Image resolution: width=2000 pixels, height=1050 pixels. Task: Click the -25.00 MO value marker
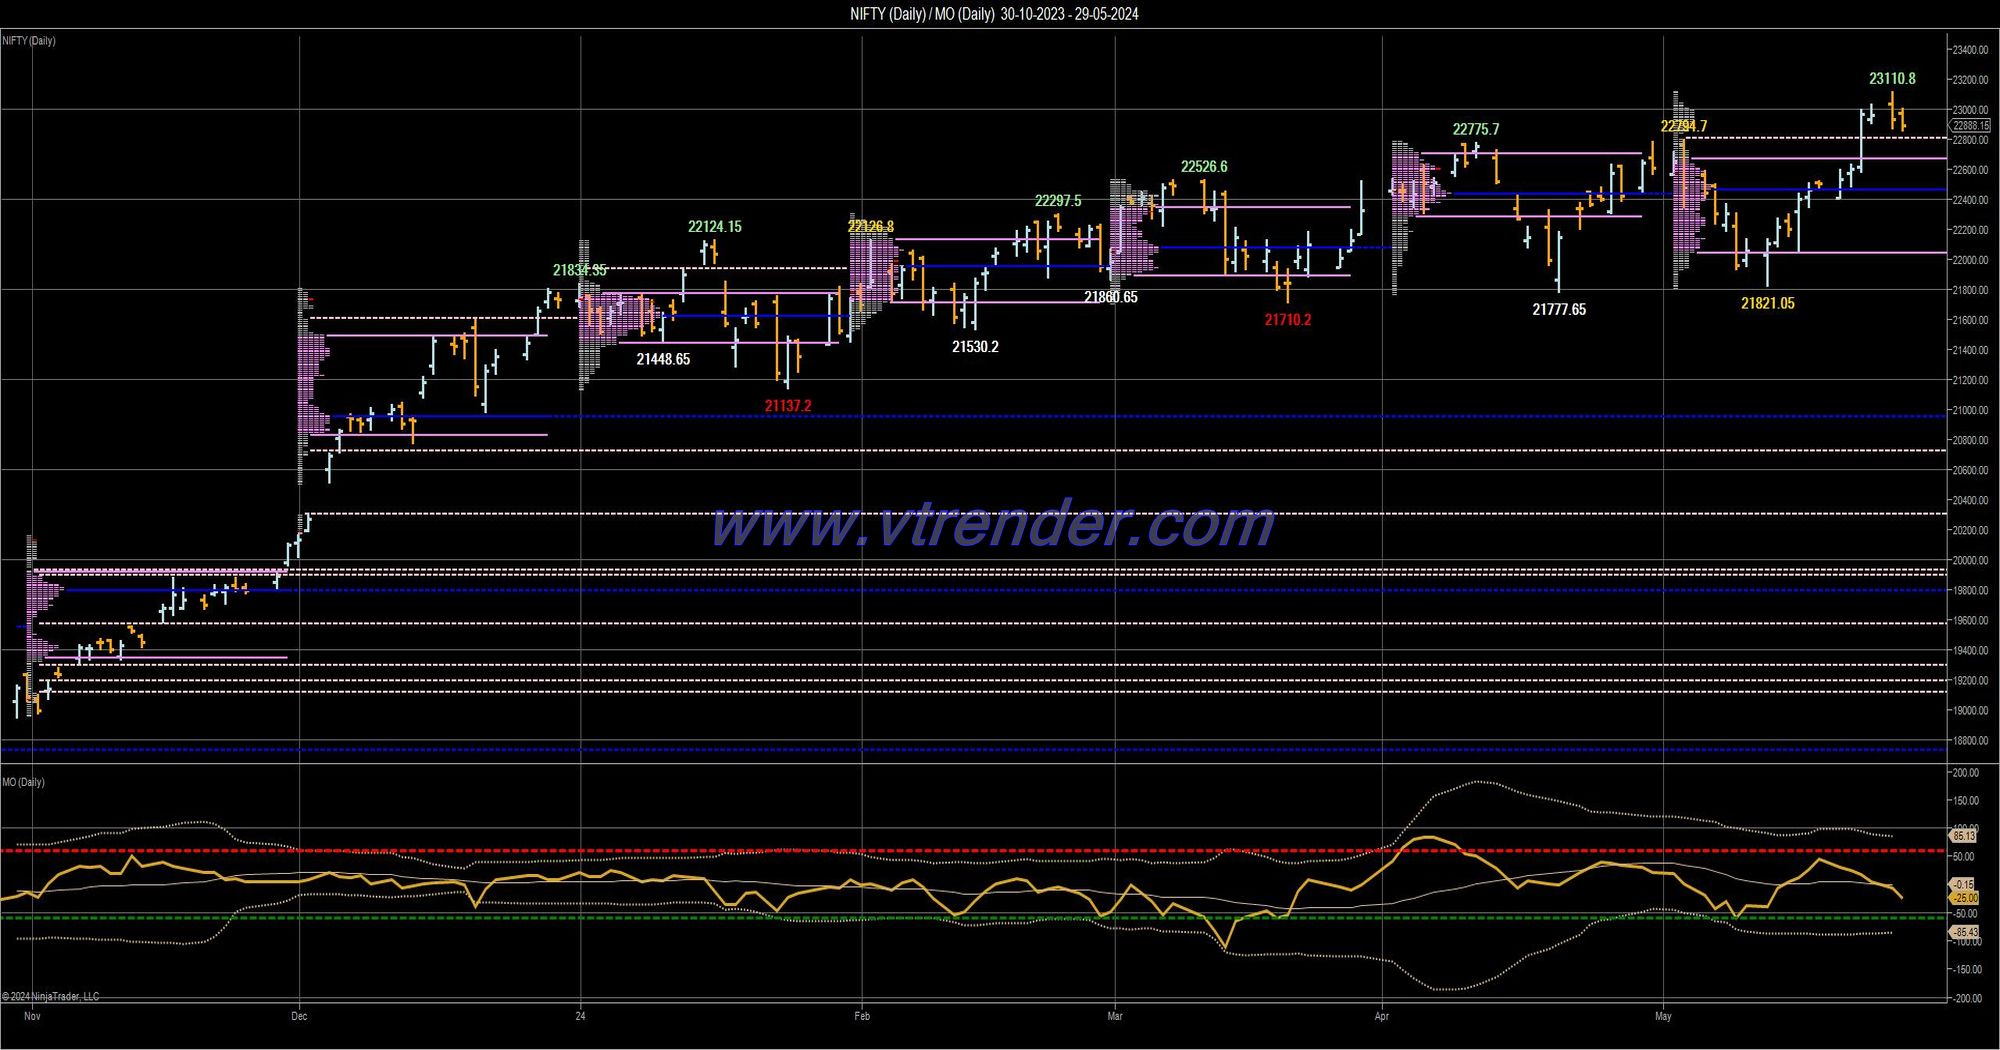click(1965, 898)
